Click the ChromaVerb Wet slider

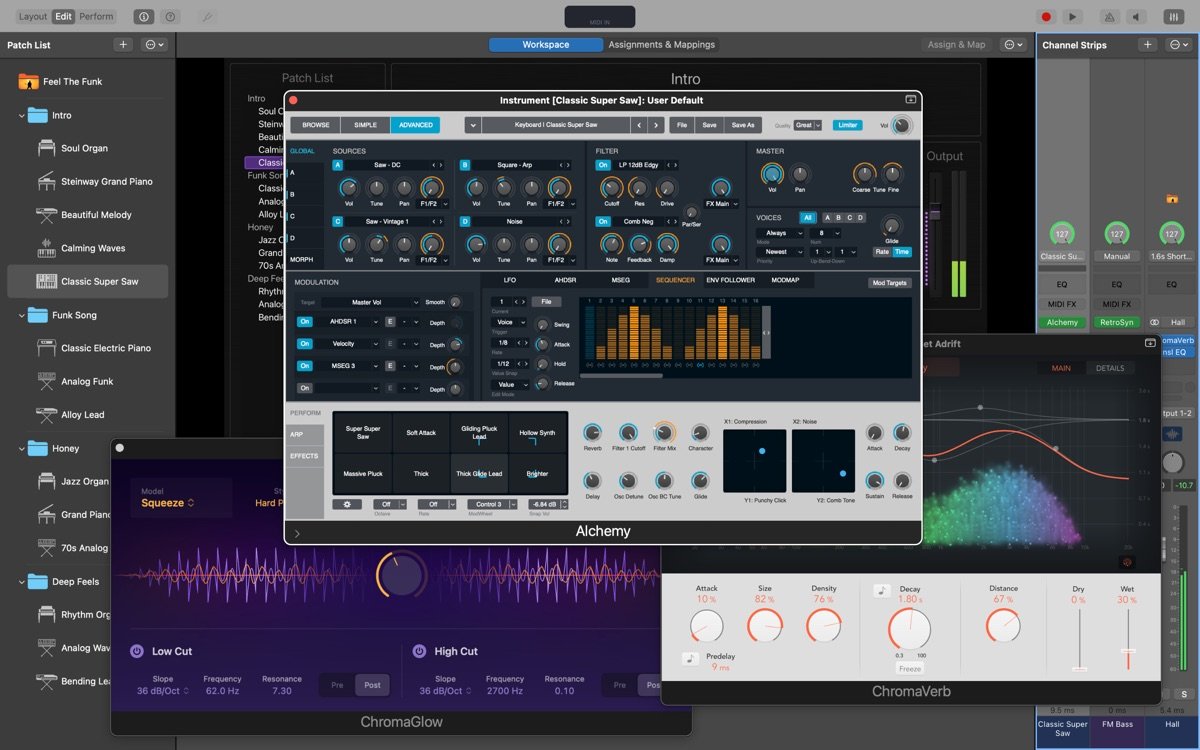tap(1127, 651)
